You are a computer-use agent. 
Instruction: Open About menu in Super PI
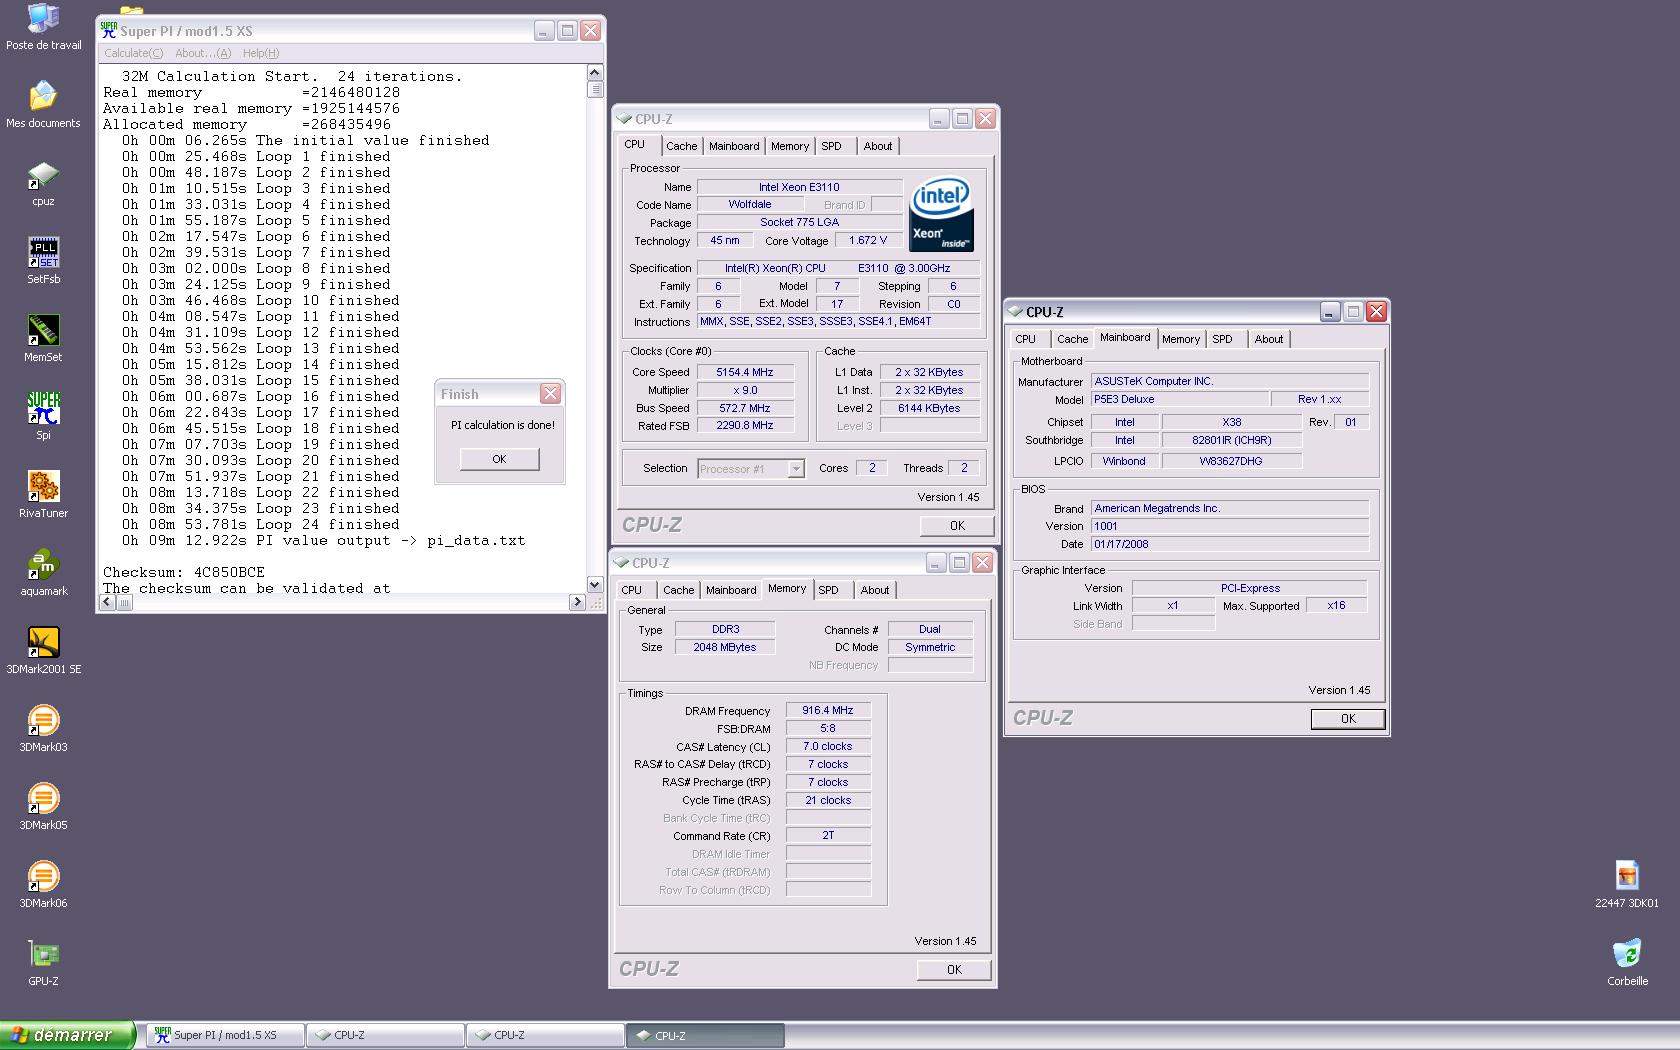[203, 53]
